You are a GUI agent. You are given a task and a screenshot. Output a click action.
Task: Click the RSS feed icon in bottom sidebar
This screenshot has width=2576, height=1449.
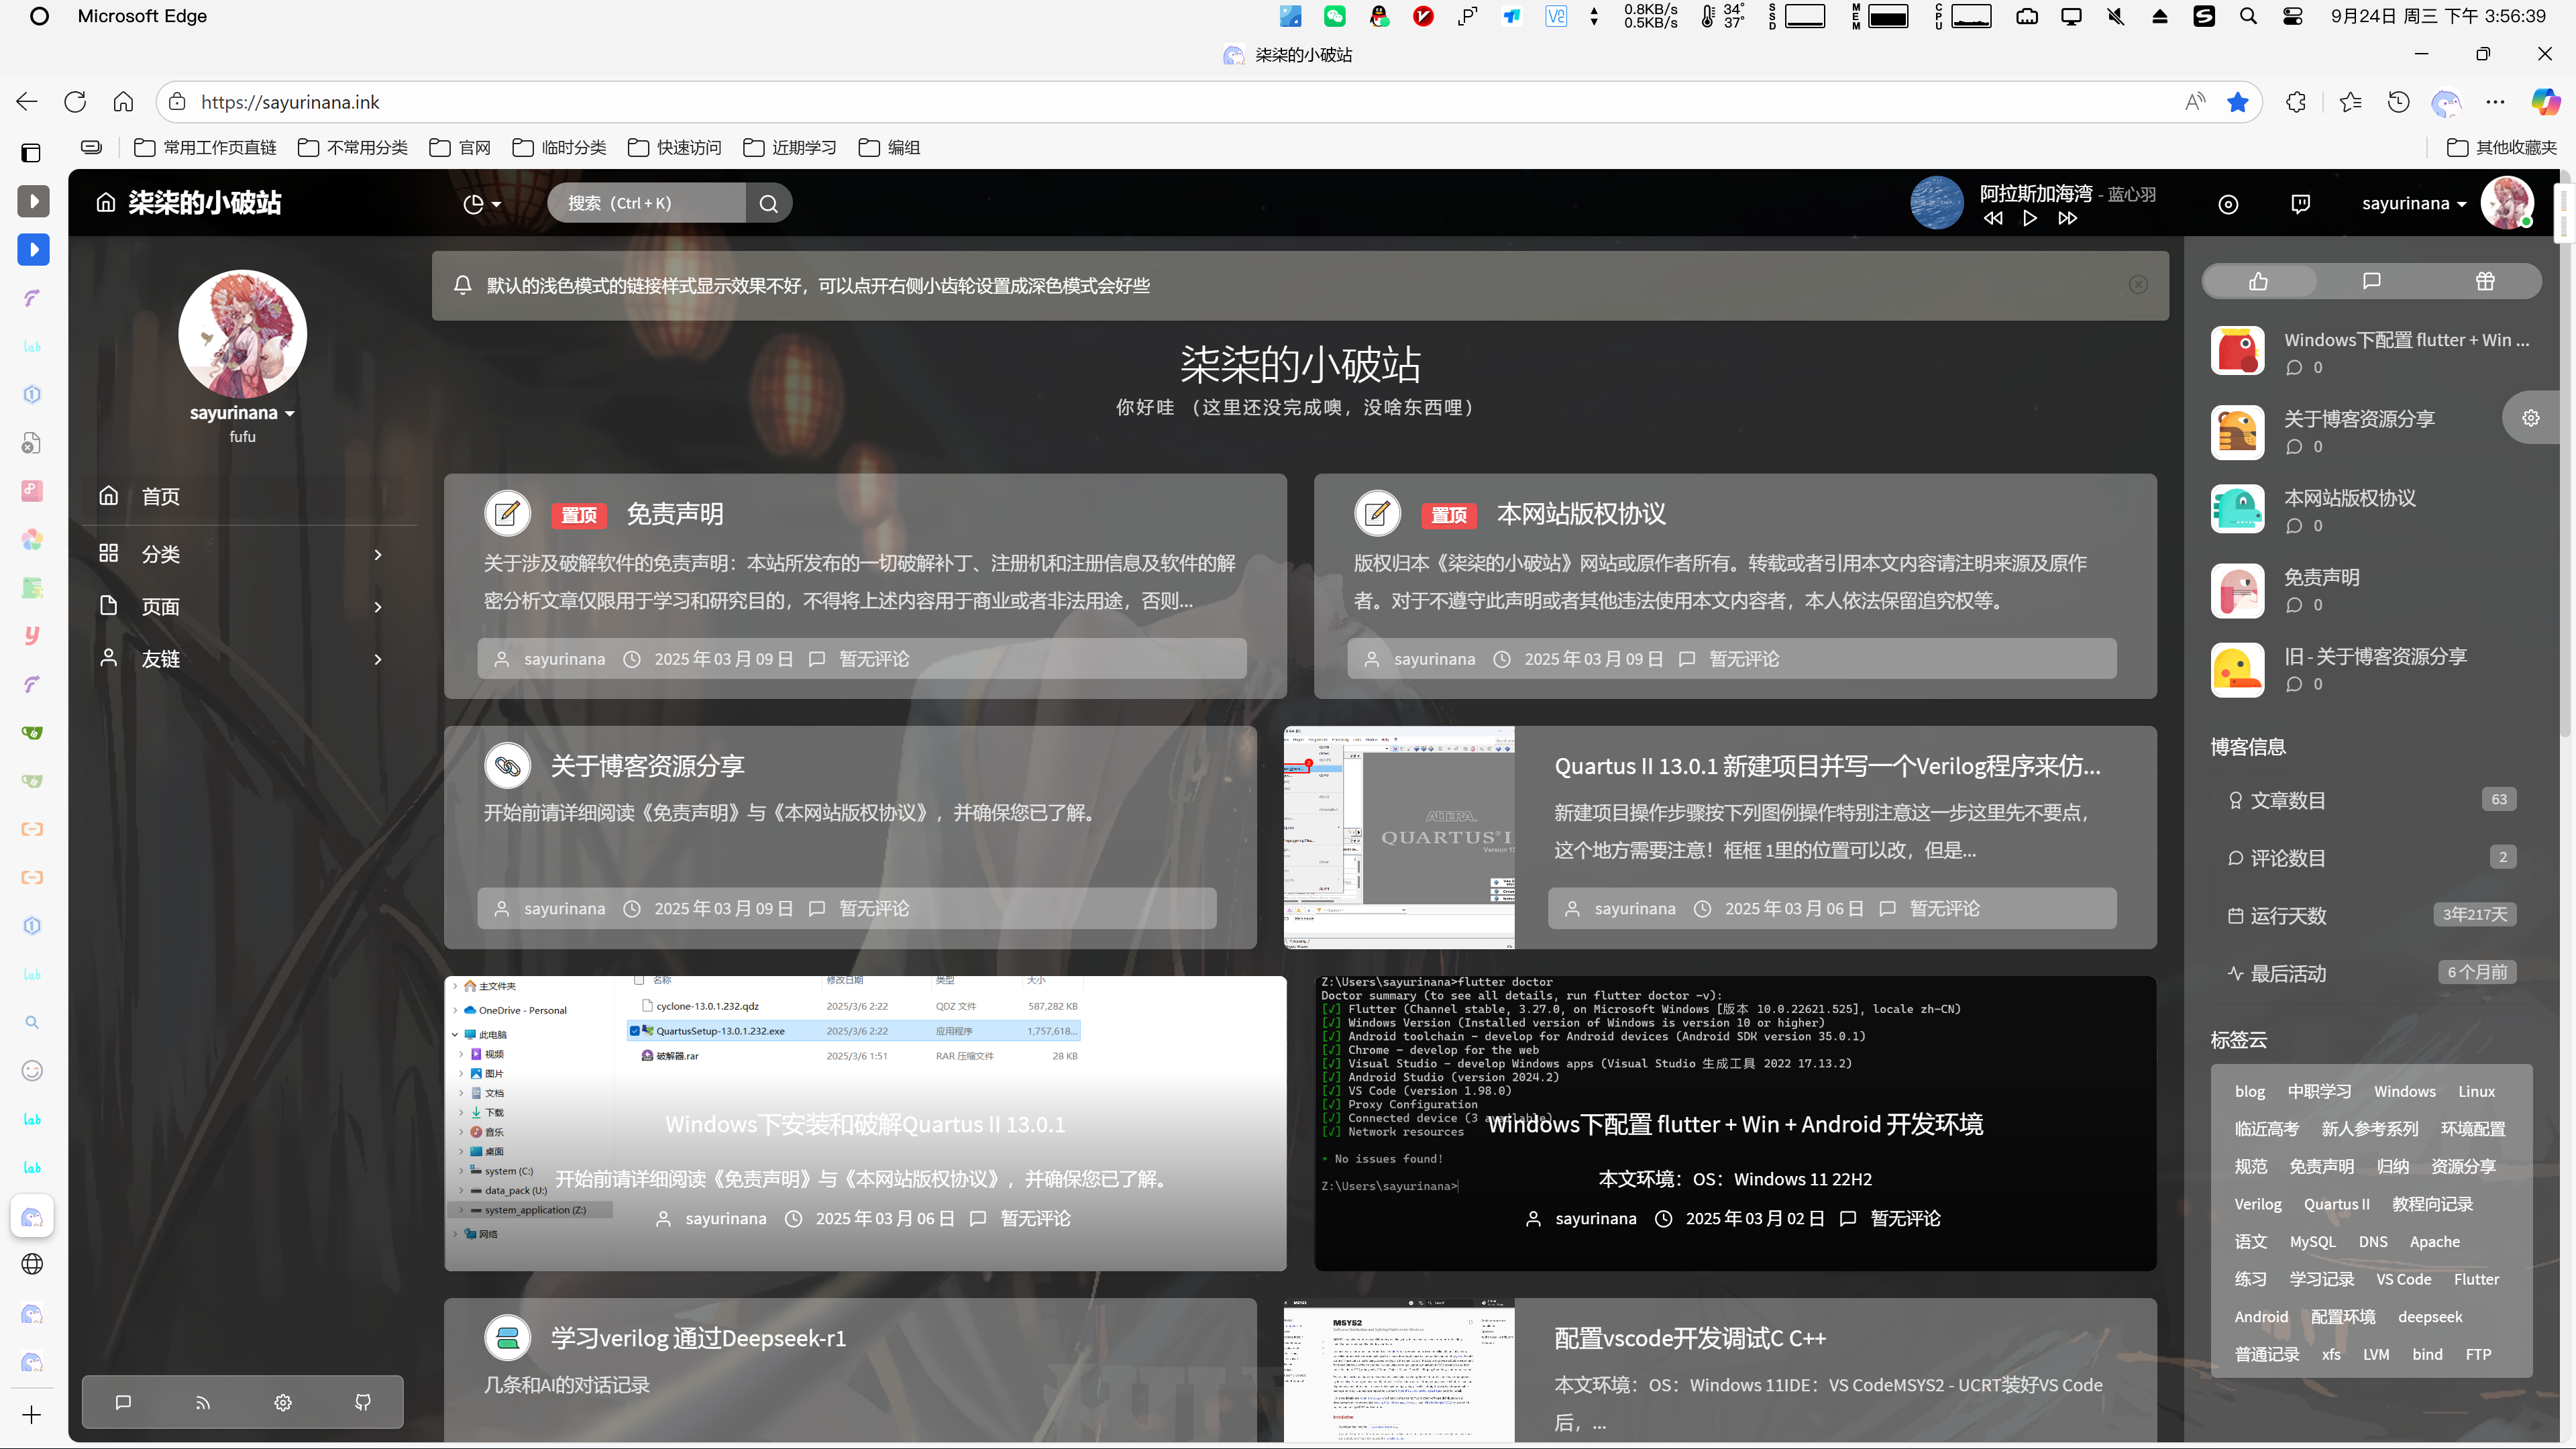[x=203, y=1402]
